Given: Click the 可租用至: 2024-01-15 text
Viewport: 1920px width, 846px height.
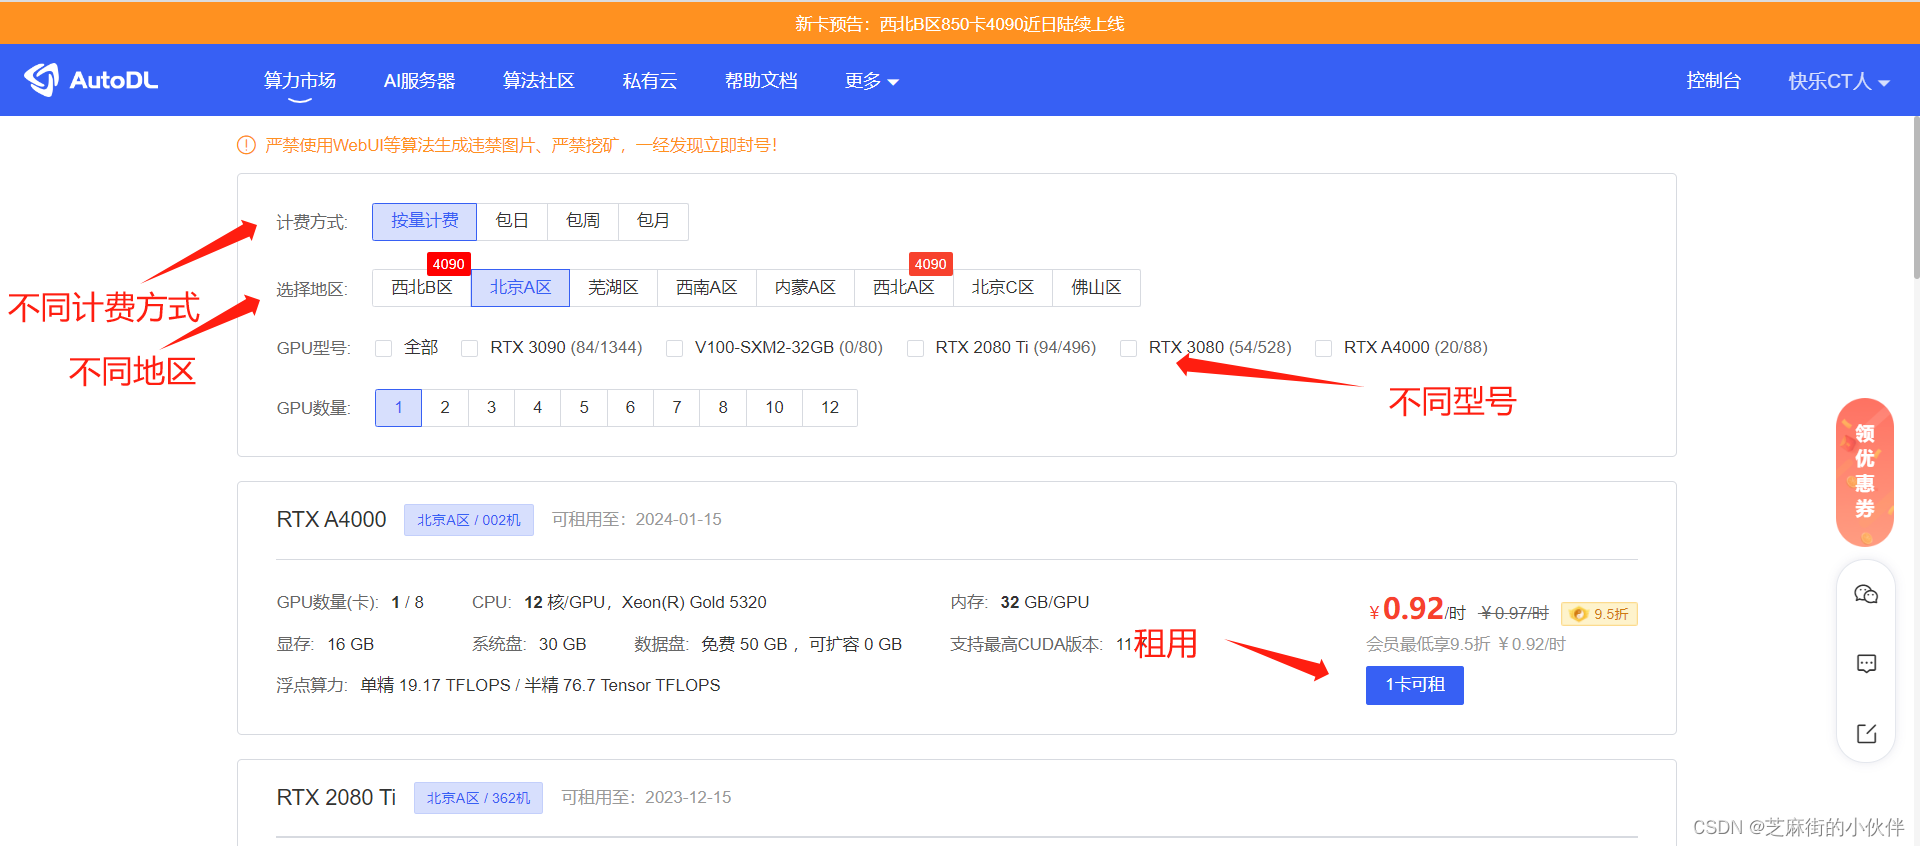Looking at the screenshot, I should [x=637, y=520].
